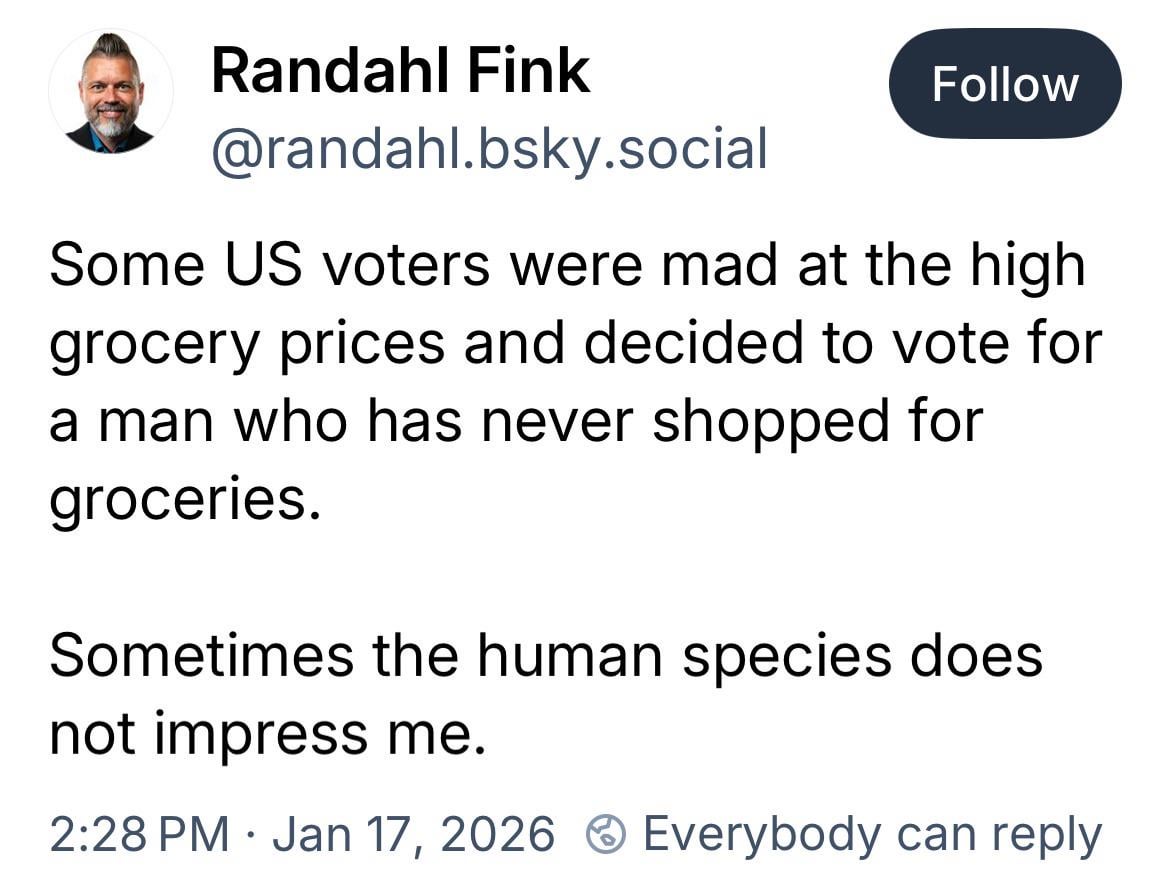The height and width of the screenshot is (871, 1170).
Task: Click the word "does" after "species"
Action: (x=984, y=656)
